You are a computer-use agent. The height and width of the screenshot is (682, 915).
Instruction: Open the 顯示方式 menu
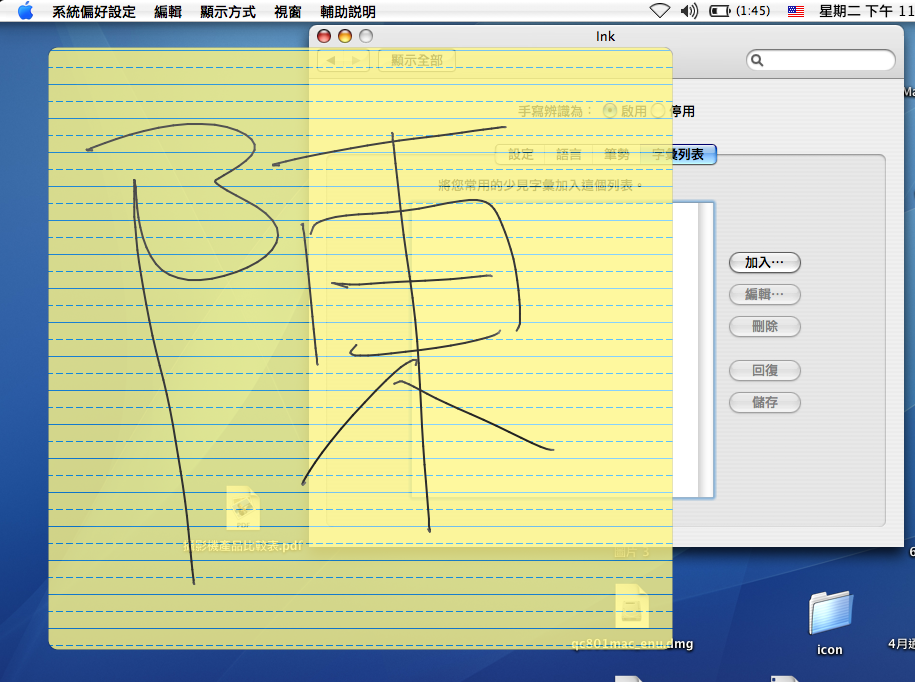coord(228,12)
